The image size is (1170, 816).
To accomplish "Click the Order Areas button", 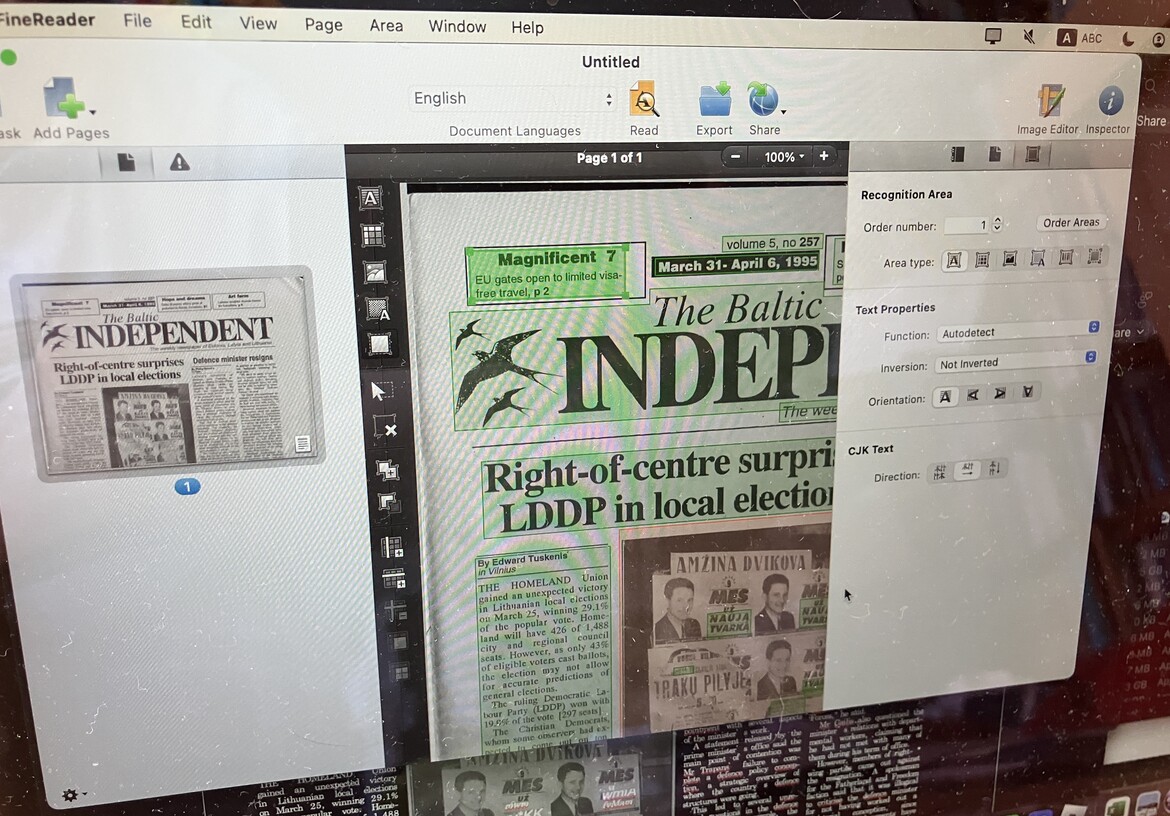I will coord(1070,223).
